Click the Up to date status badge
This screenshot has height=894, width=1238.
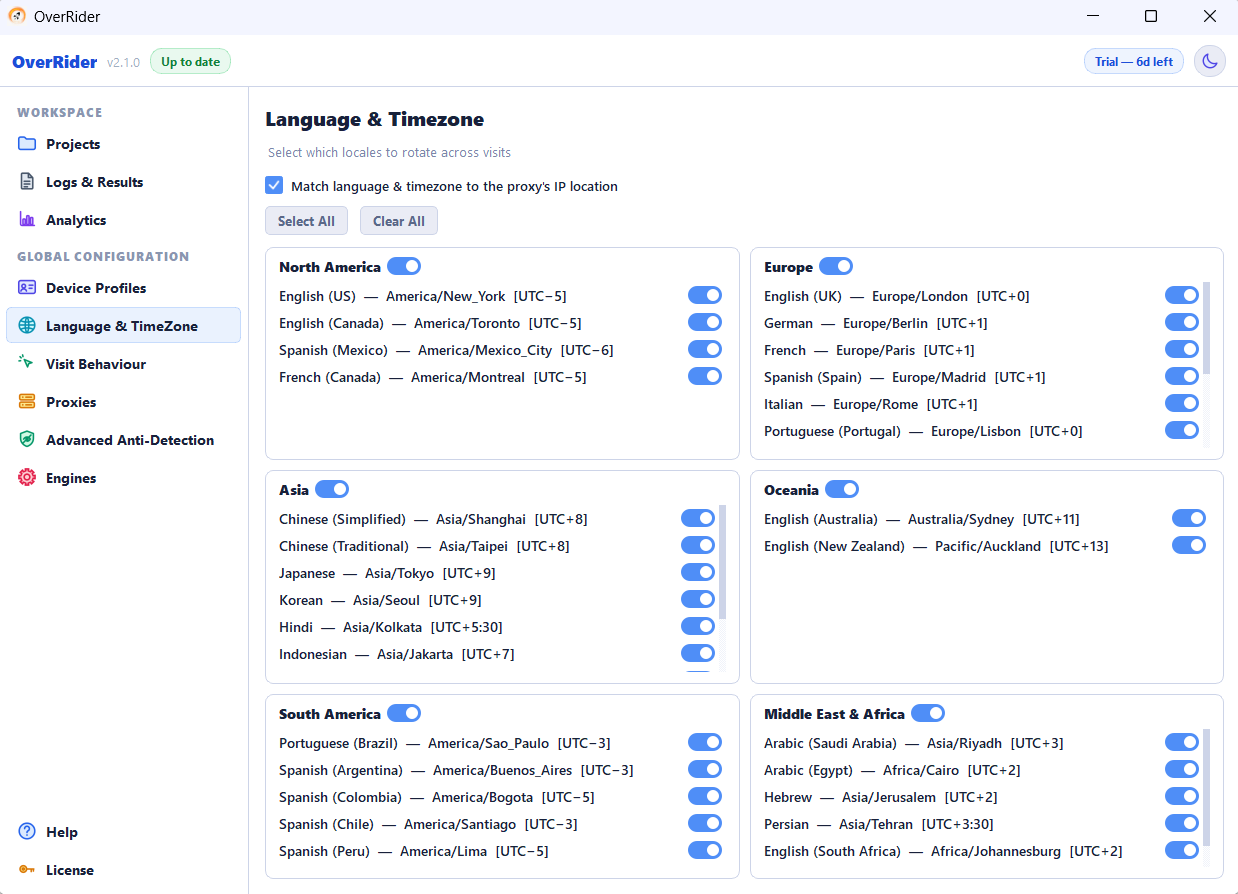tap(190, 62)
